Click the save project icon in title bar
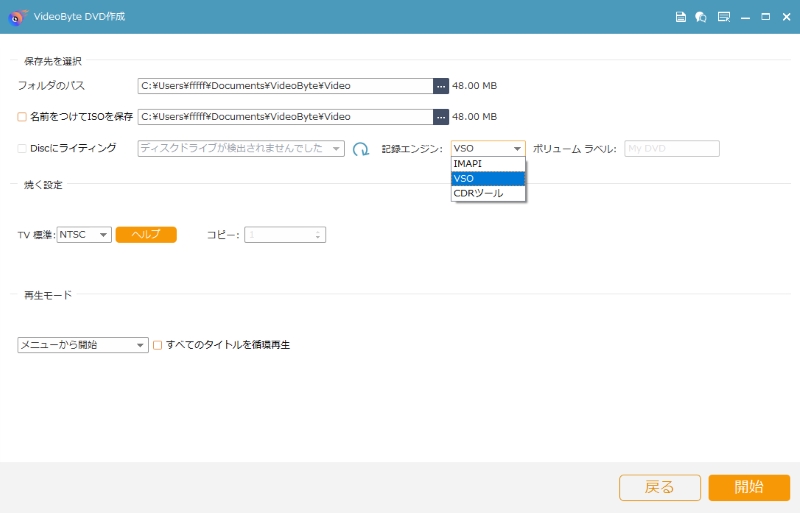Image resolution: width=800 pixels, height=513 pixels. click(681, 17)
